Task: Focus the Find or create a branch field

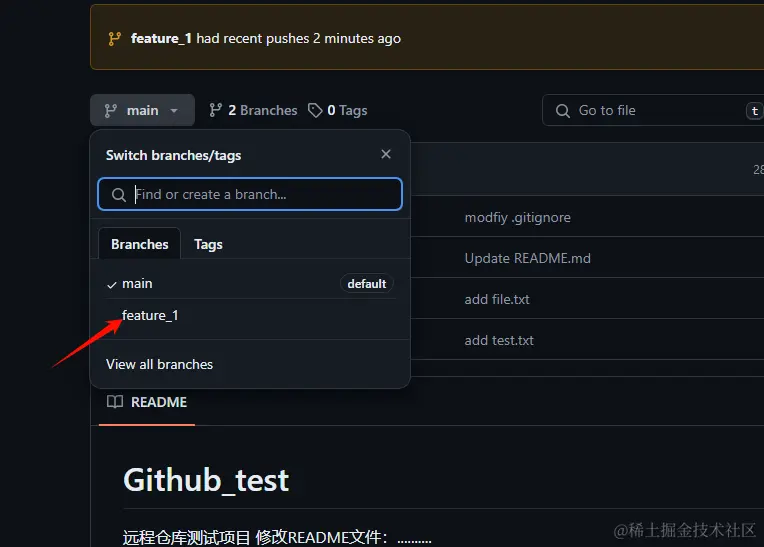Action: click(x=250, y=194)
